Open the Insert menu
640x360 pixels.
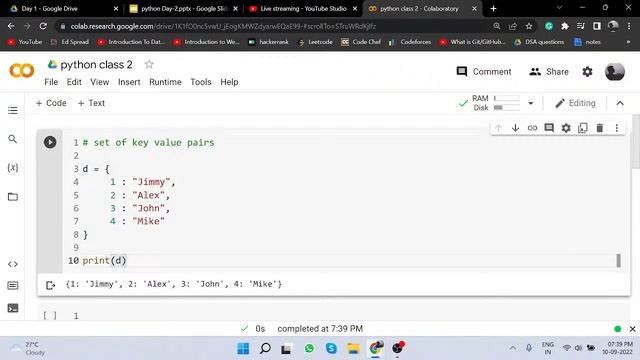[x=129, y=82]
